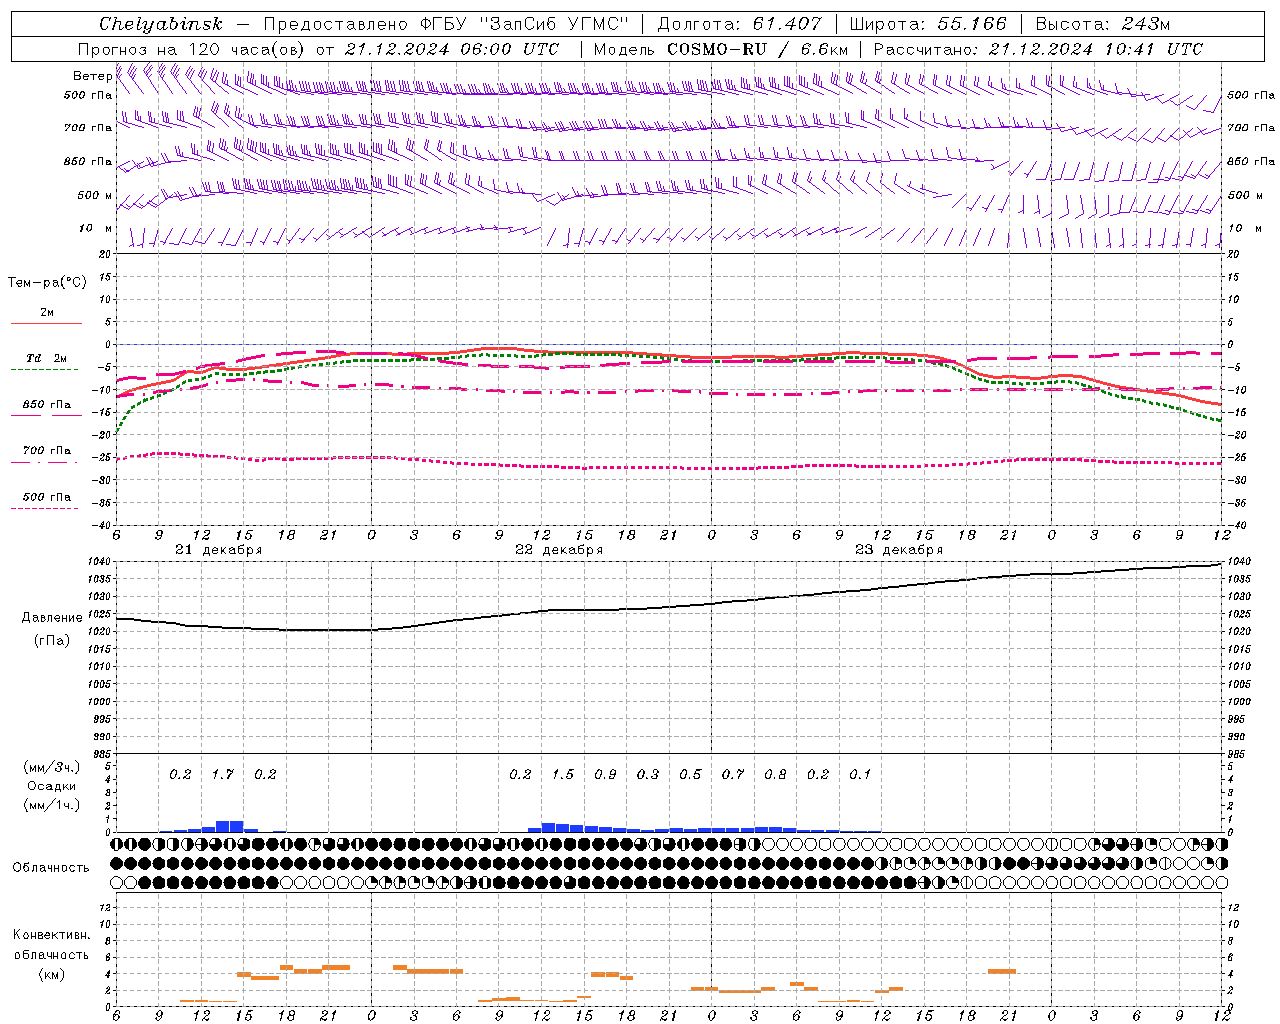
Task: Click the '(км)' convective cloud unit label
Action: click(51, 974)
